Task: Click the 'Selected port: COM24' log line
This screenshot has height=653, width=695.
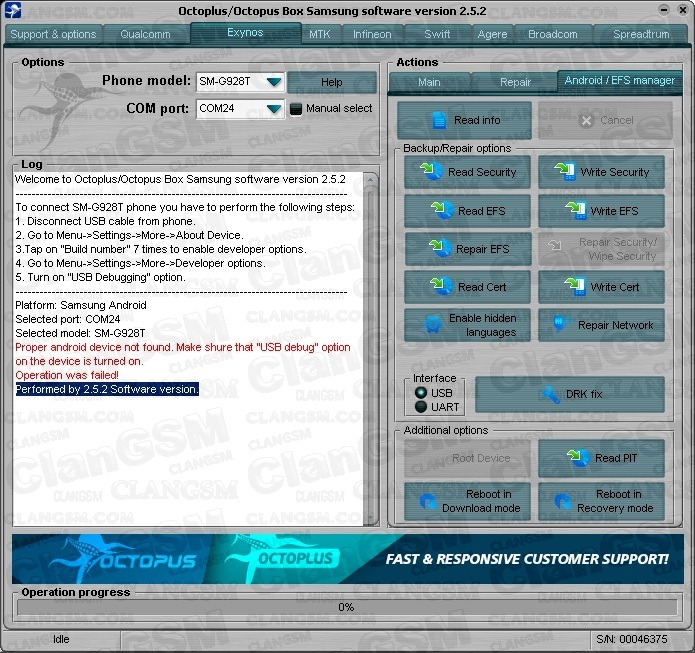Action: tap(68, 319)
